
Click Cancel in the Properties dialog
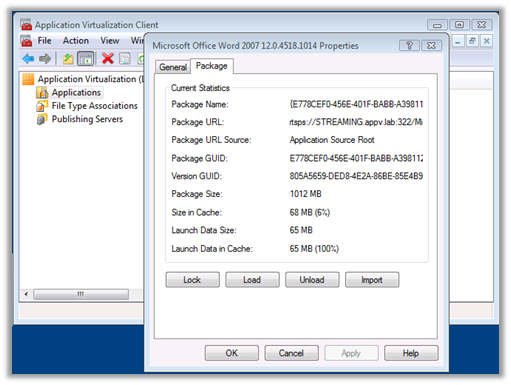291,353
